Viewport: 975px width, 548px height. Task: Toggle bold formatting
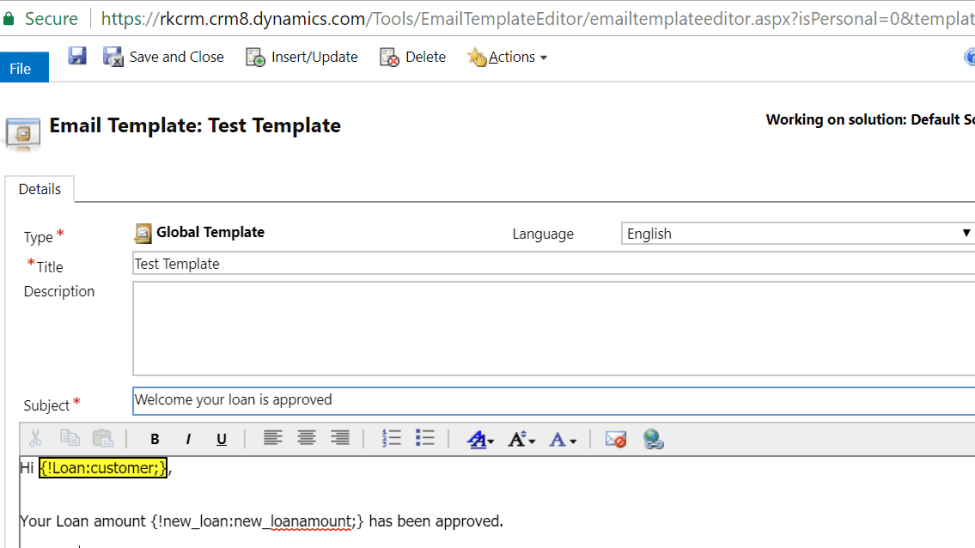(155, 439)
